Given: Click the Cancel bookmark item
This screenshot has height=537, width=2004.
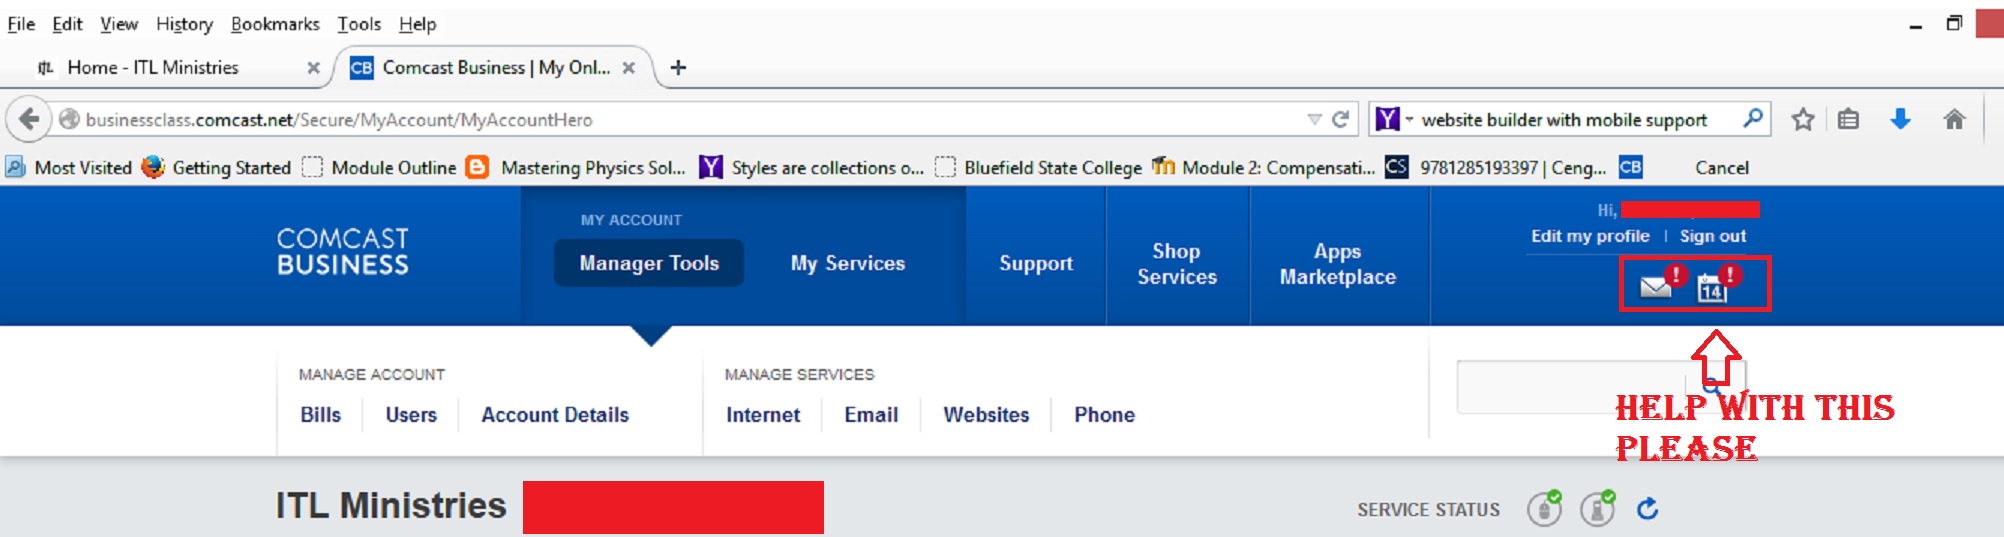Looking at the screenshot, I should [x=1721, y=167].
